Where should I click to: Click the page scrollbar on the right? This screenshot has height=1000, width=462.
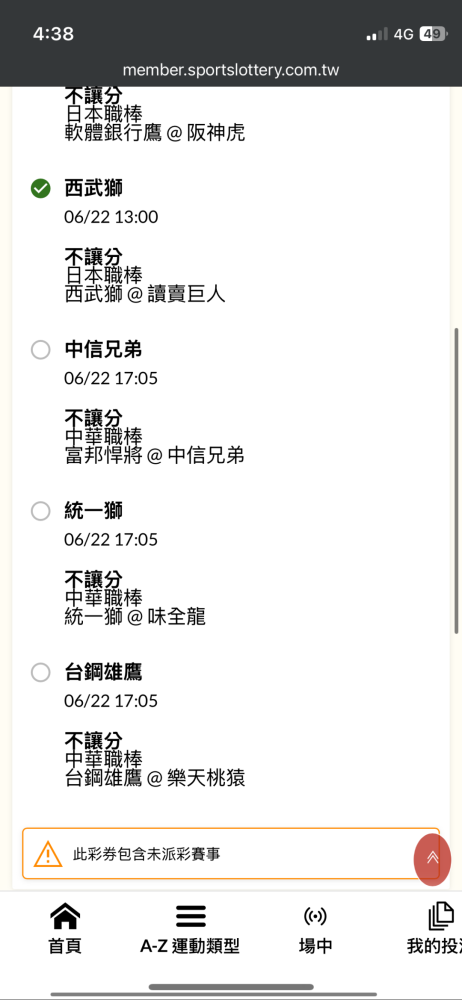[x=456, y=481]
